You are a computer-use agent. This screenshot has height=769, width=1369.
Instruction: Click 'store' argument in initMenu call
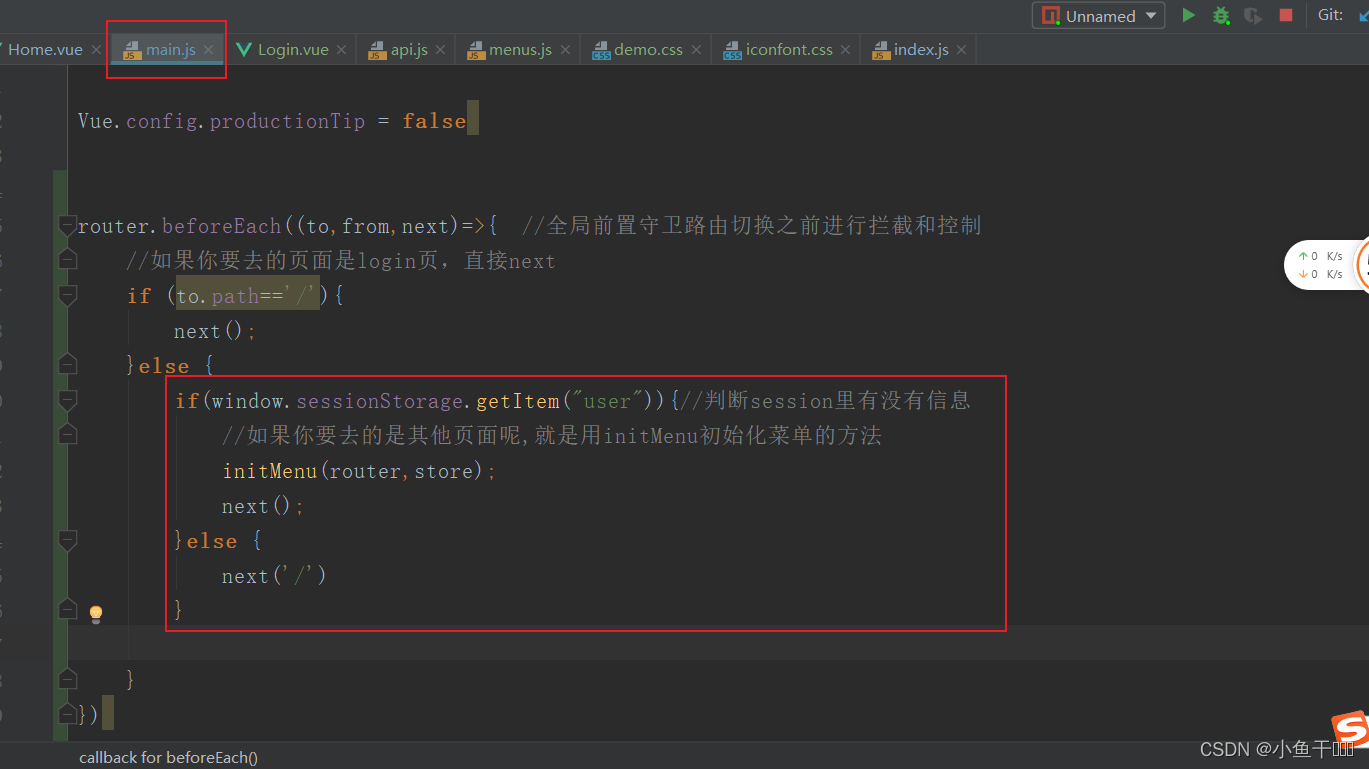[x=443, y=471]
